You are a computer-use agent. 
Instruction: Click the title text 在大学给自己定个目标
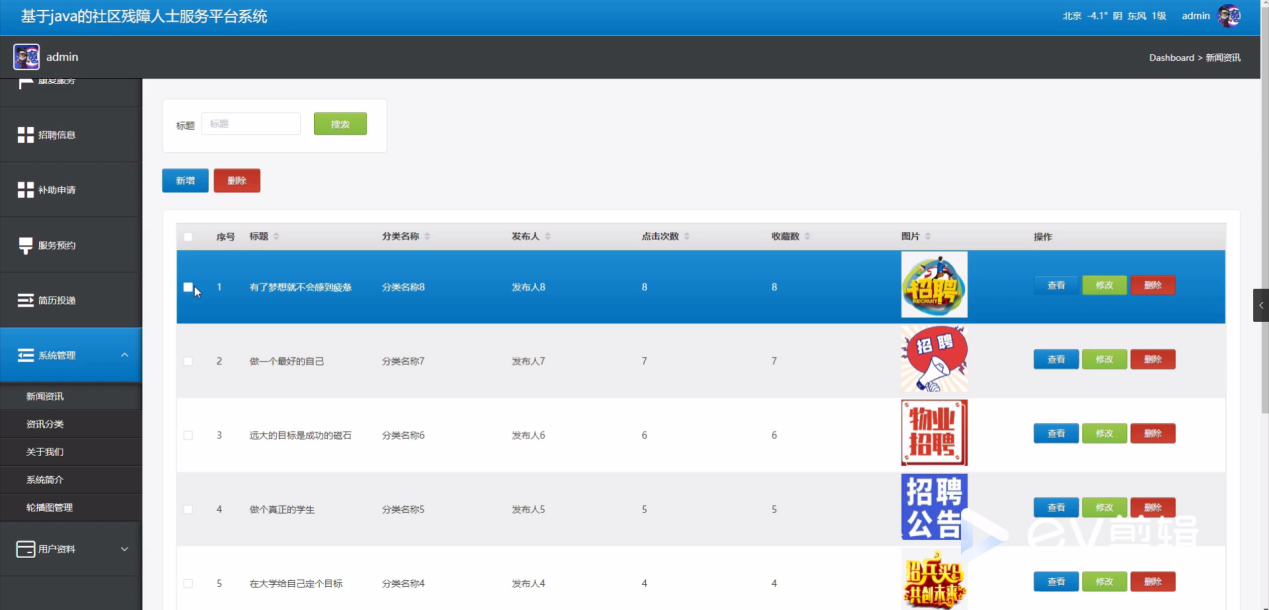pyautogui.click(x=296, y=583)
